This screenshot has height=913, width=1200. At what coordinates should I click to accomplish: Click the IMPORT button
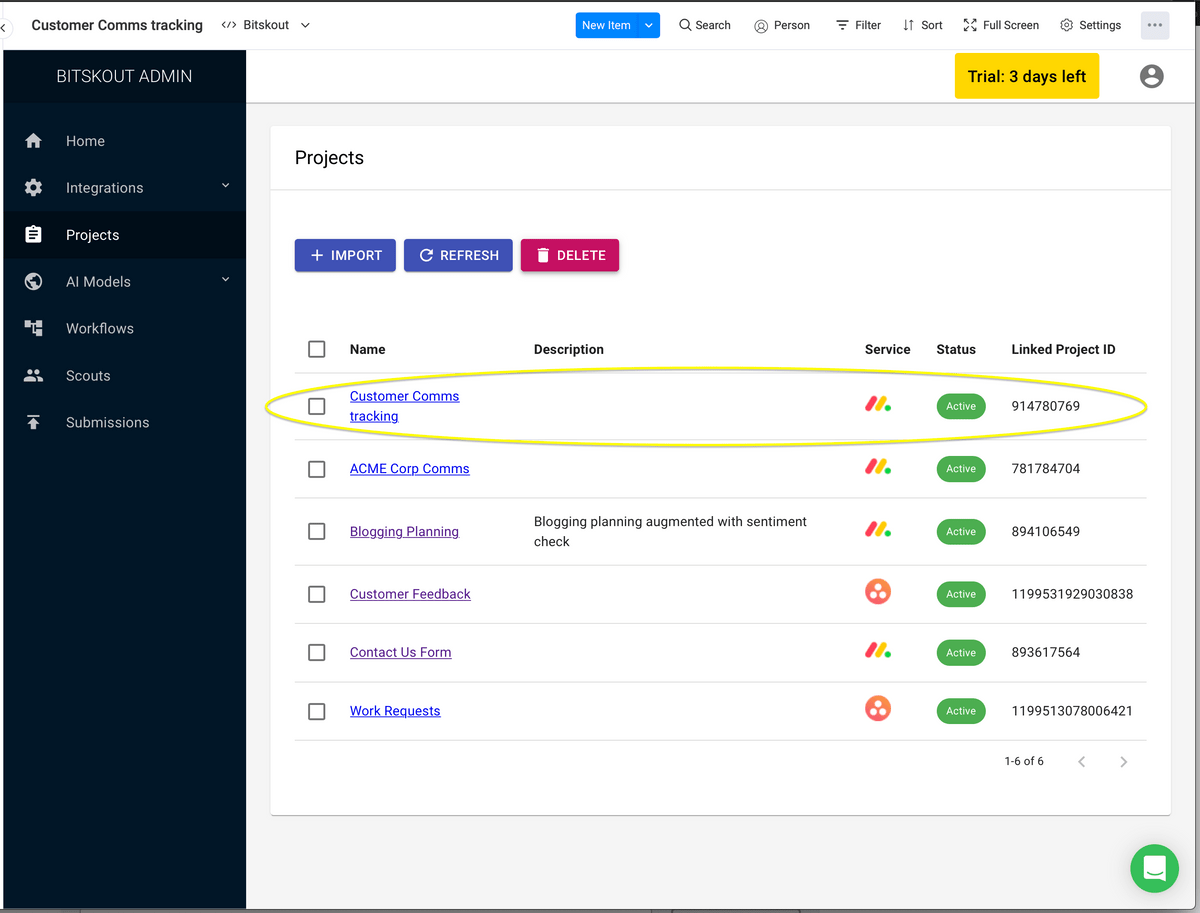click(345, 255)
